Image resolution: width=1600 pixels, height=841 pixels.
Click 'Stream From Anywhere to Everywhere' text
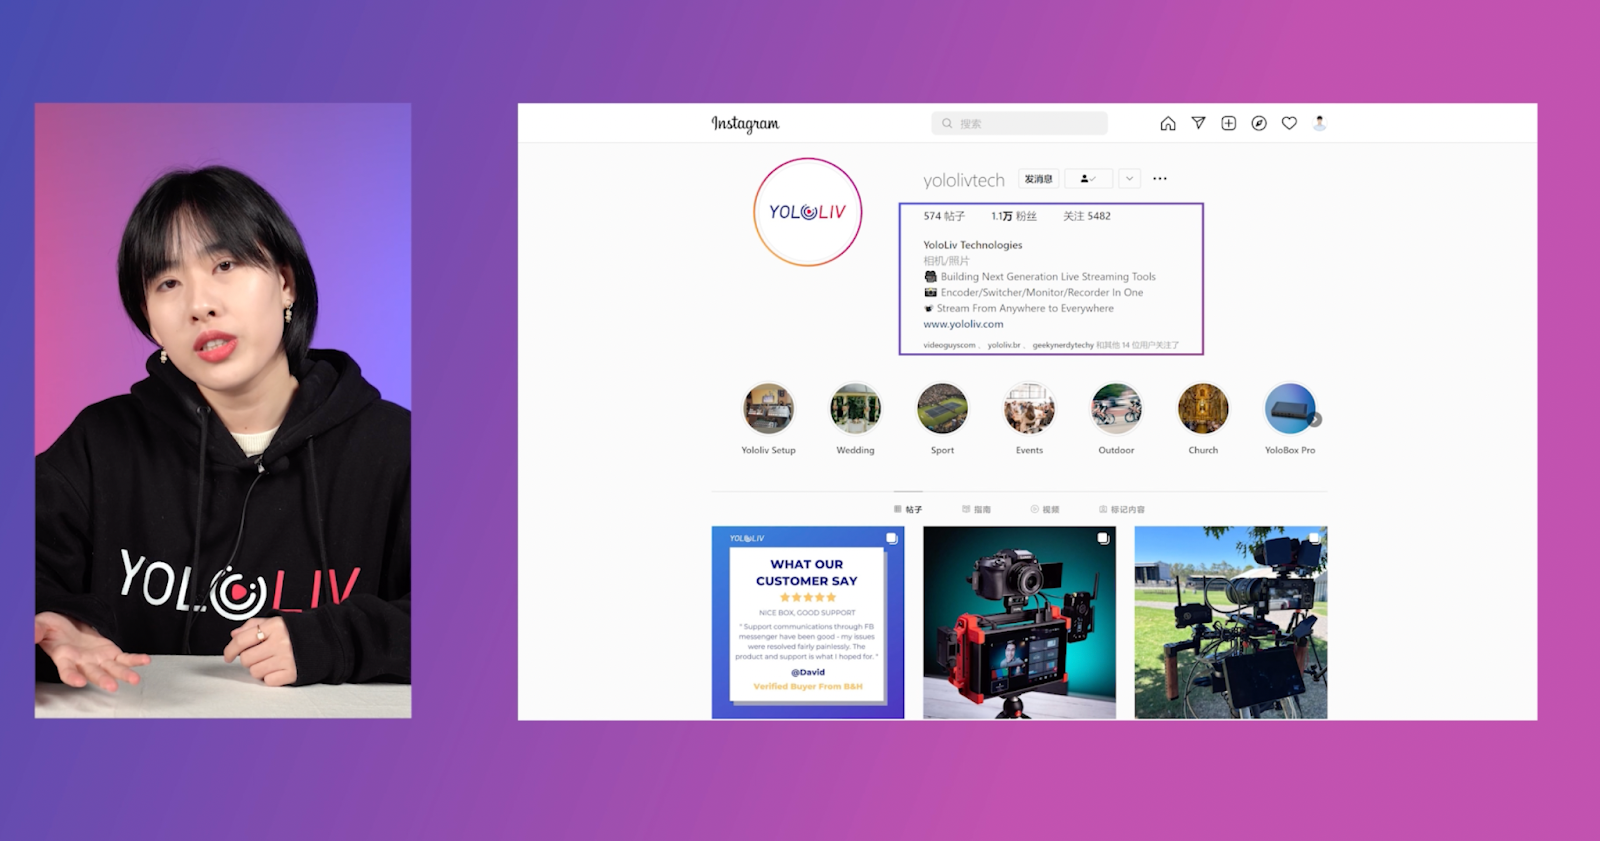click(x=1025, y=308)
